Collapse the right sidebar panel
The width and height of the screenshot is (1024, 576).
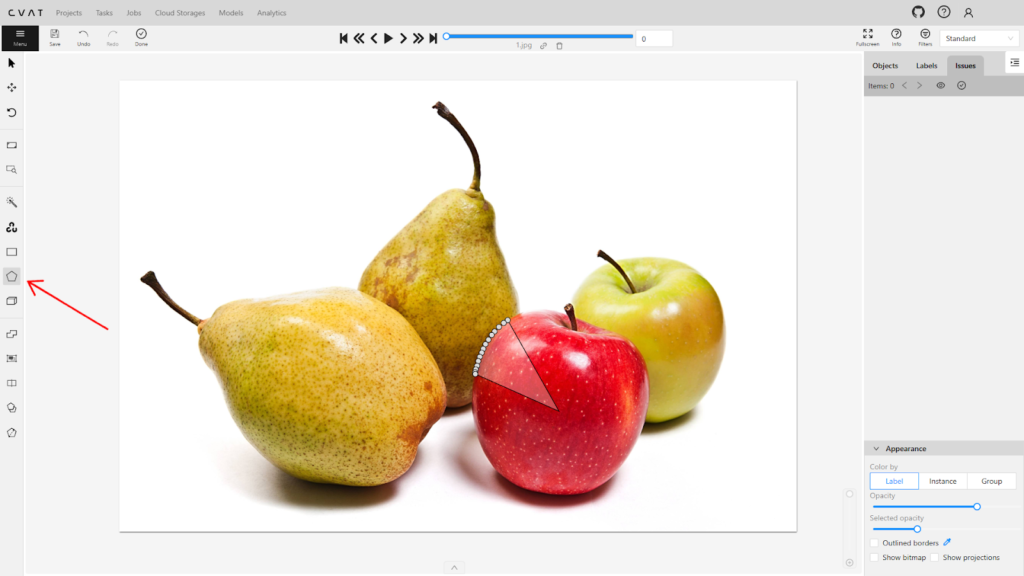(1014, 63)
